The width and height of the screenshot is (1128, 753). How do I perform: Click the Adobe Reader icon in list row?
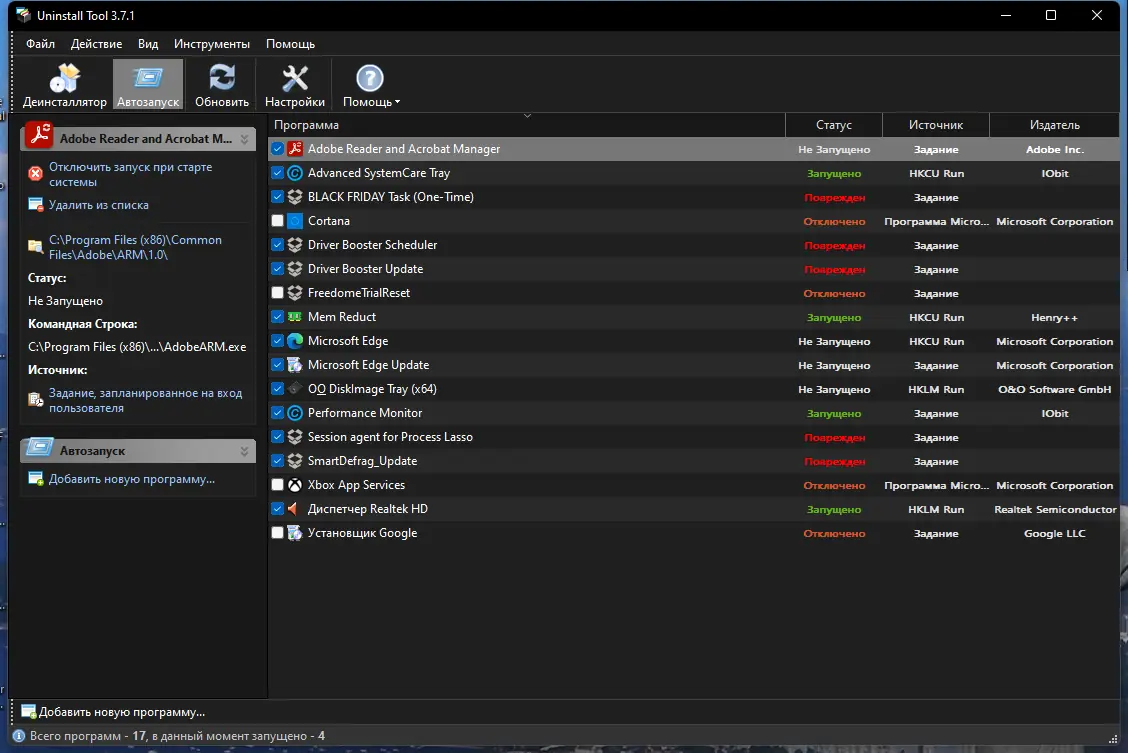click(295, 149)
